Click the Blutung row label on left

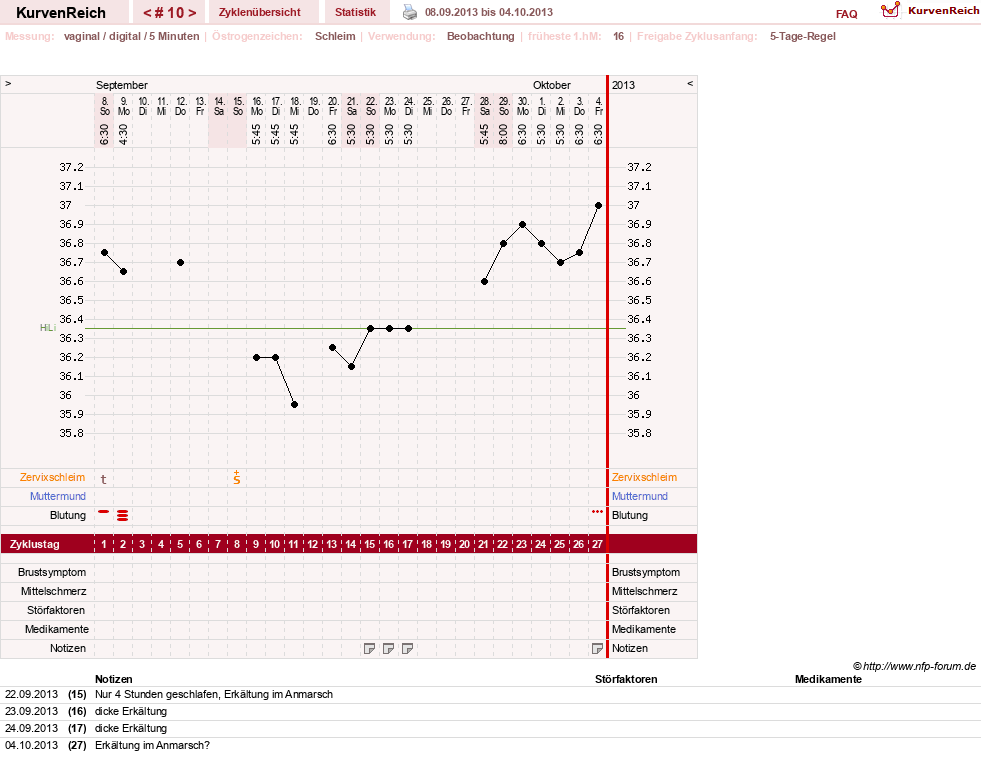[68, 515]
